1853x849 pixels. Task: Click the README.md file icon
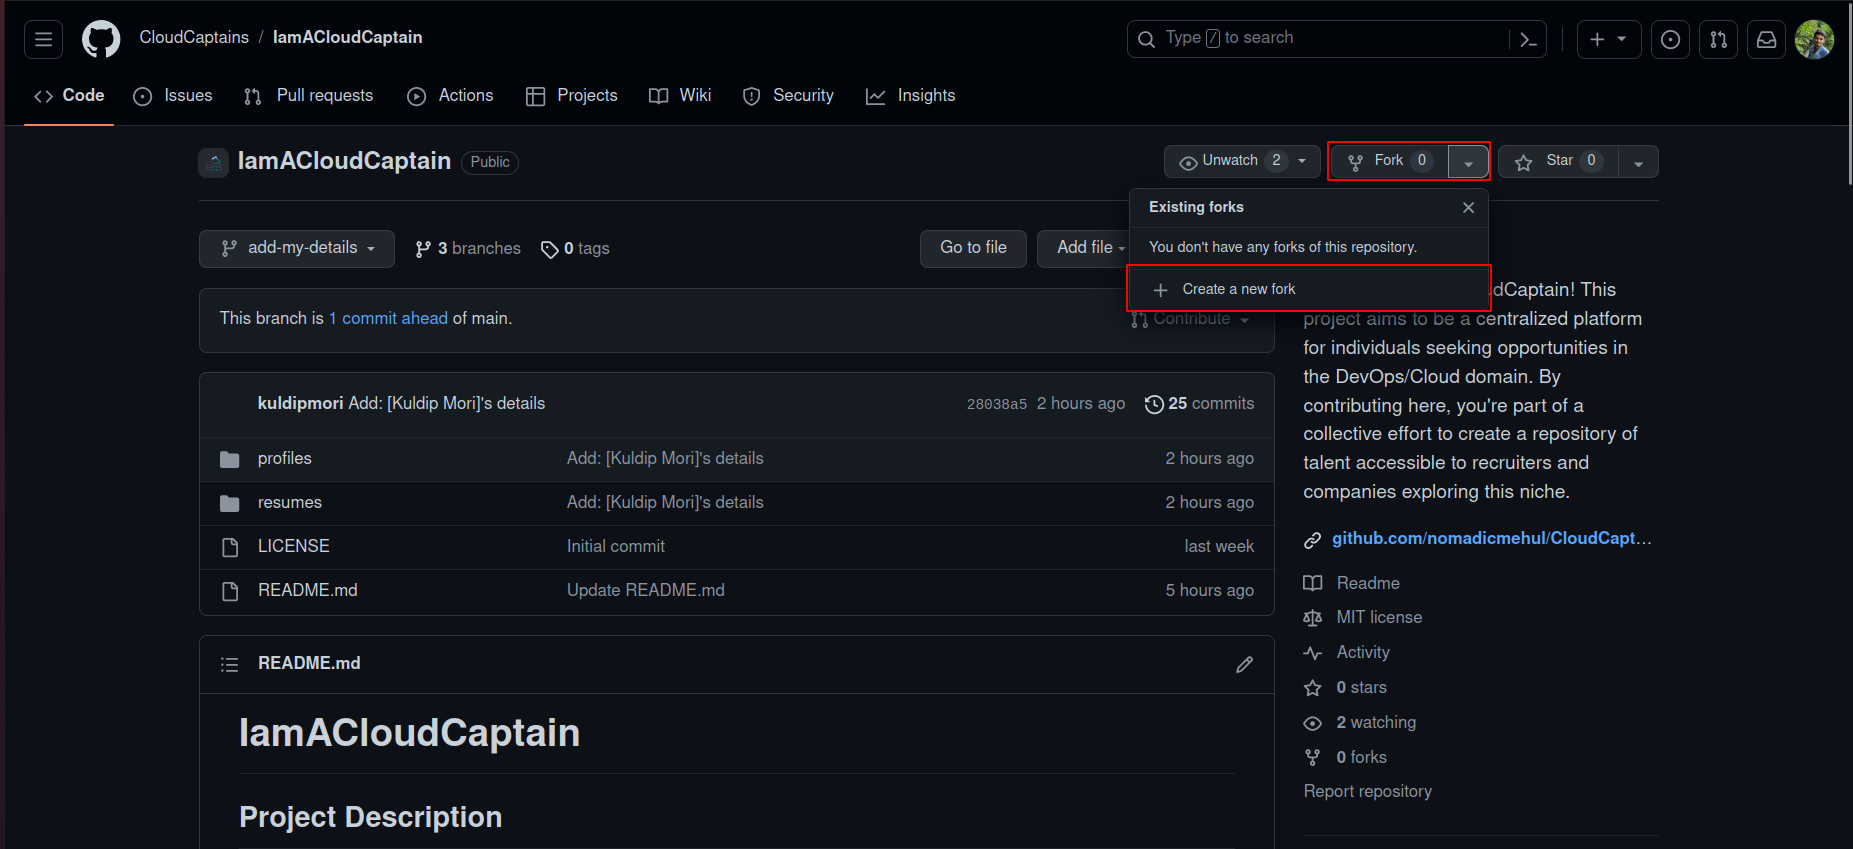[230, 591]
